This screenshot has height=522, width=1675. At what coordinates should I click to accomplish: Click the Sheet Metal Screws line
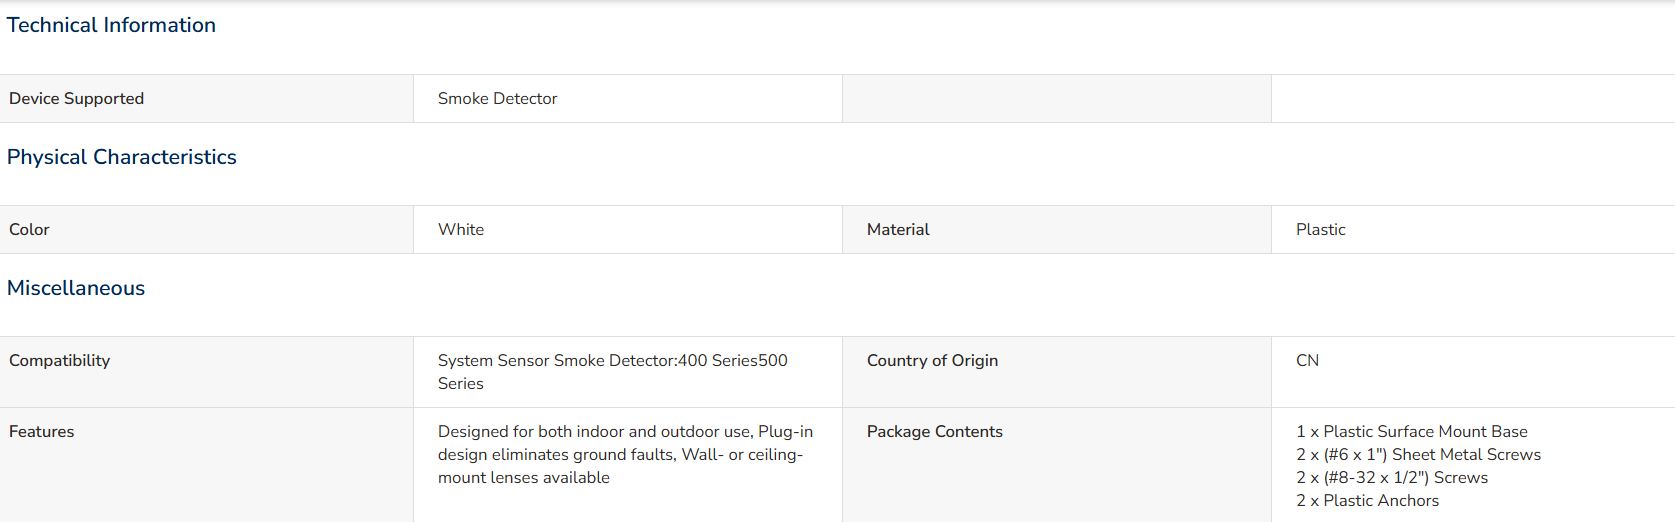[x=1419, y=455]
